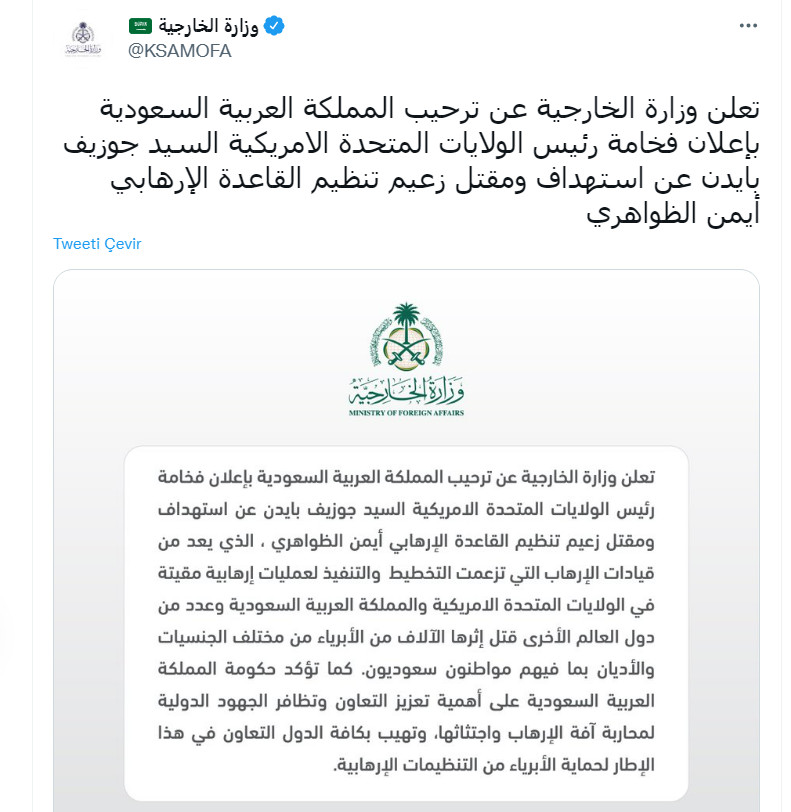Click the ministry profile avatar
The height and width of the screenshot is (812, 791).
point(83,38)
